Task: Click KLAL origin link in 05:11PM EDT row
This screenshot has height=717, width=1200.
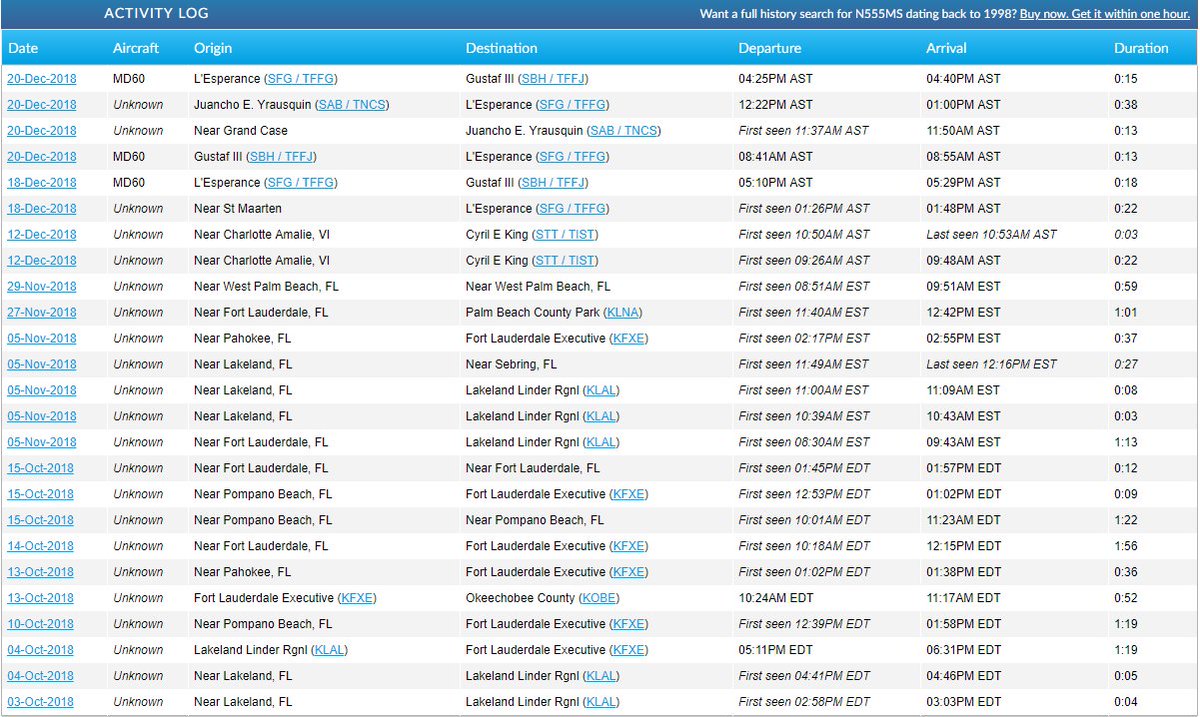Action: pos(329,651)
